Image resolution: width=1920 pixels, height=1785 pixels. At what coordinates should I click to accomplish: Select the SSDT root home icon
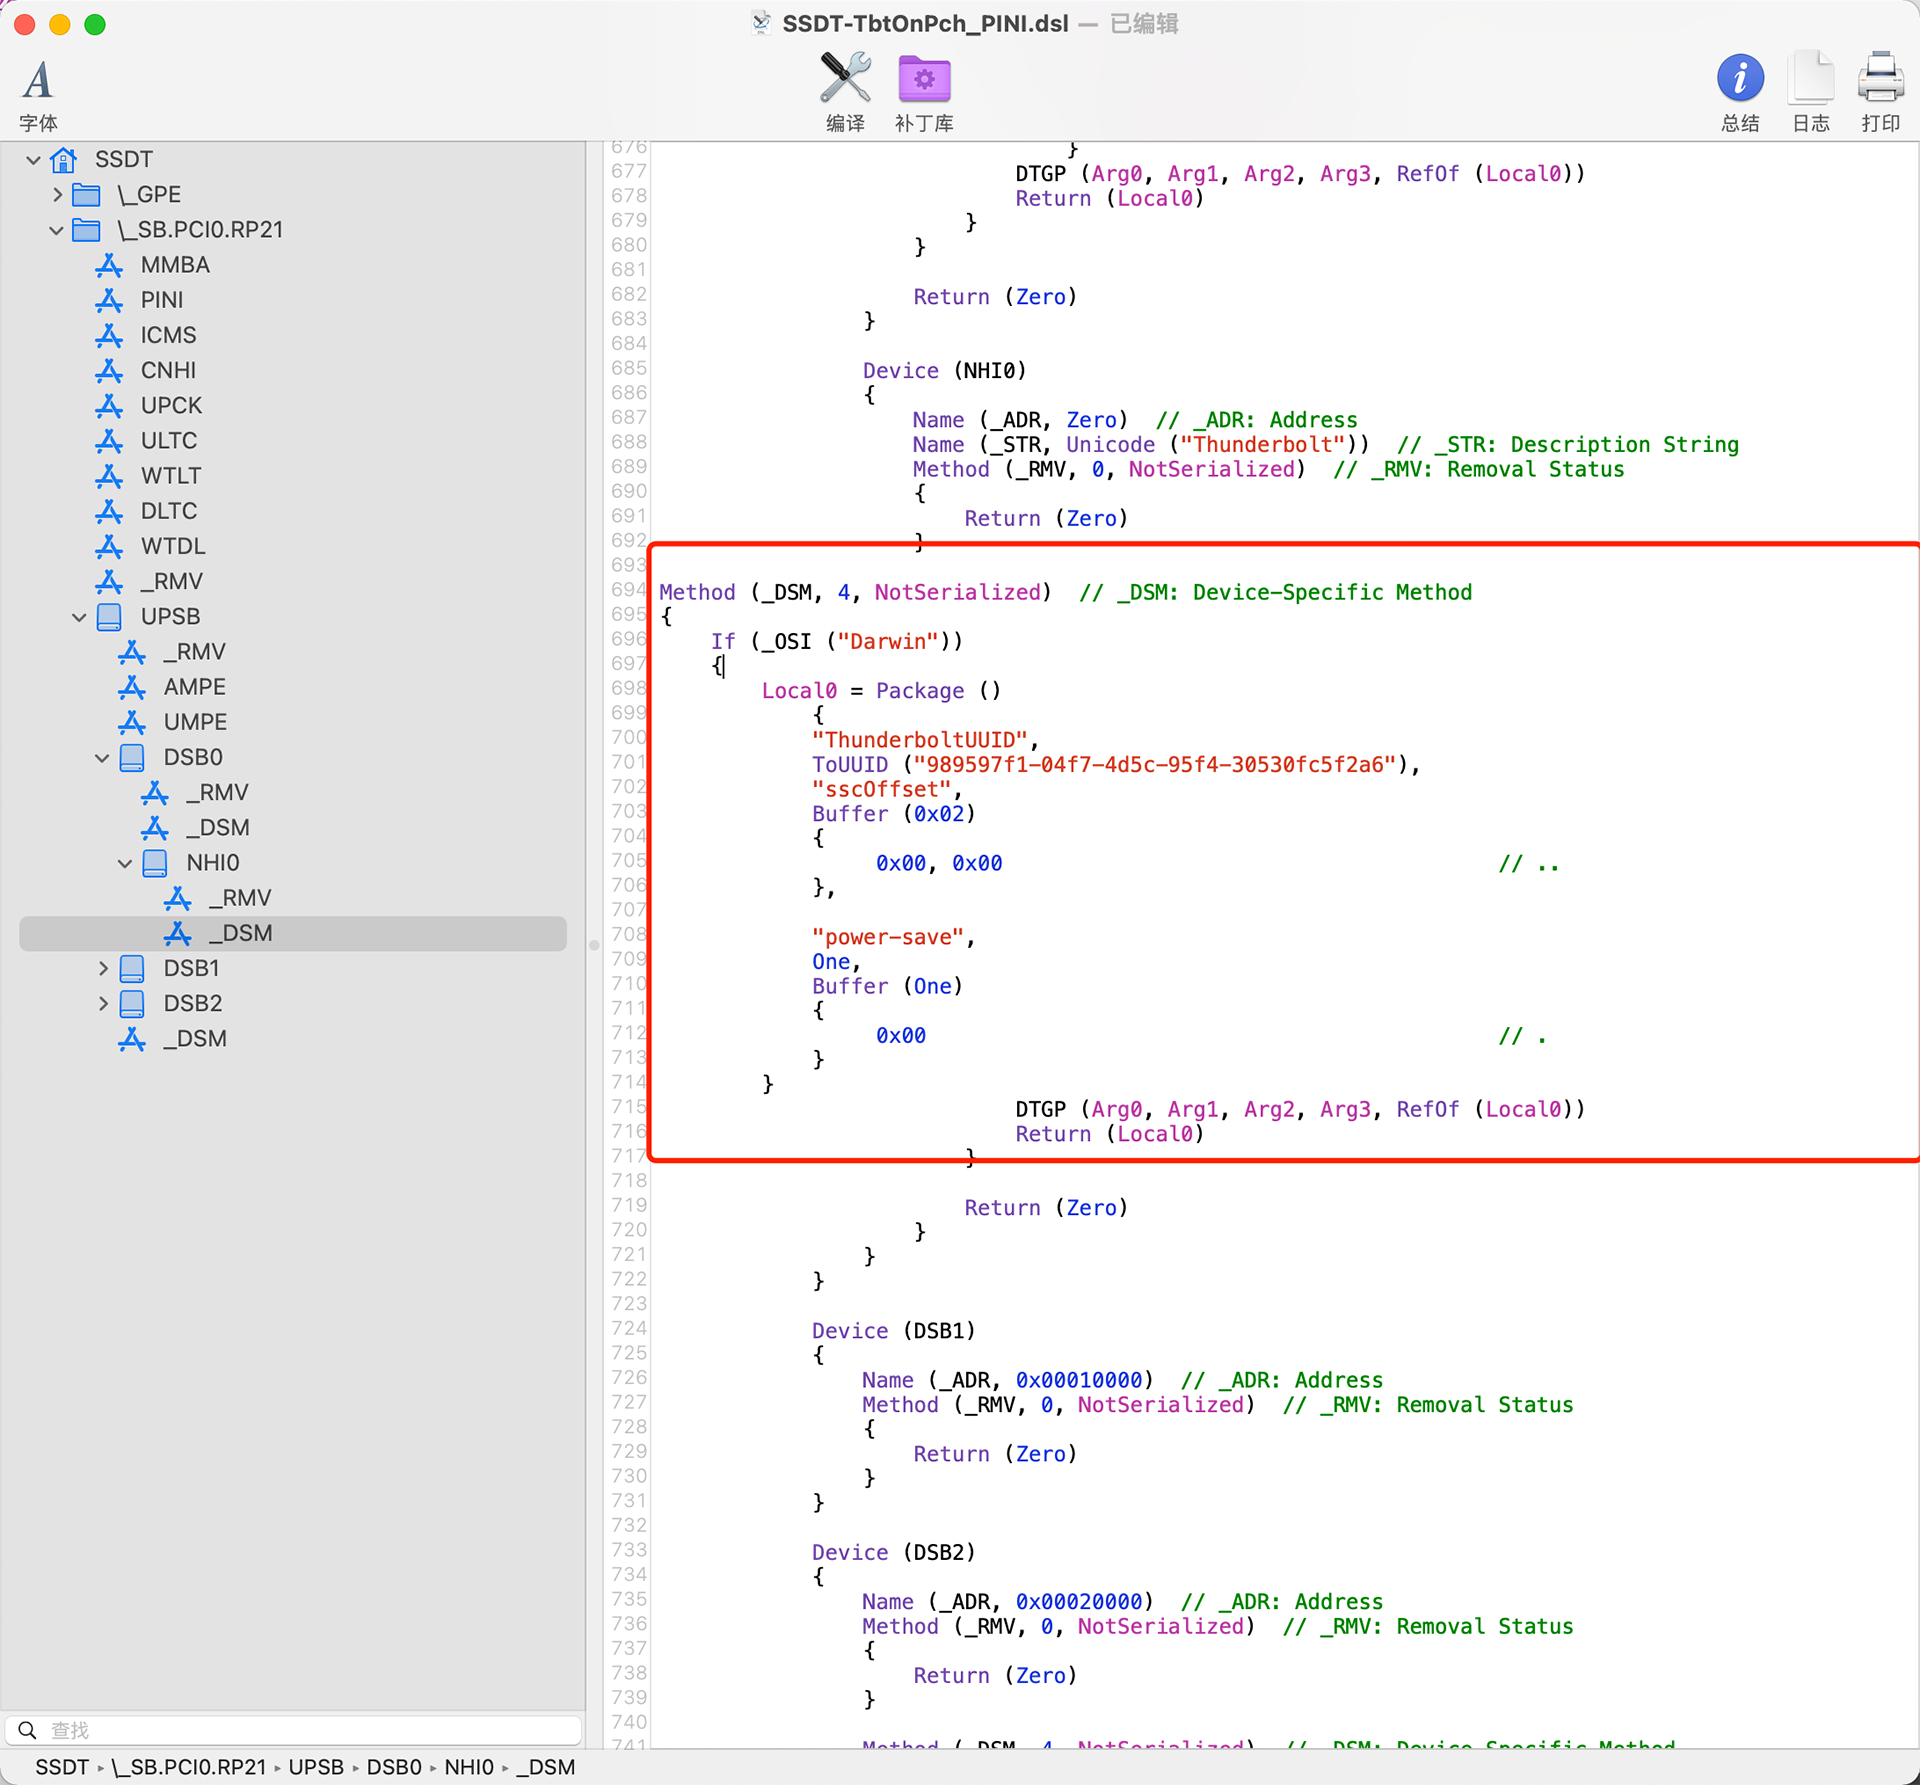click(x=64, y=160)
